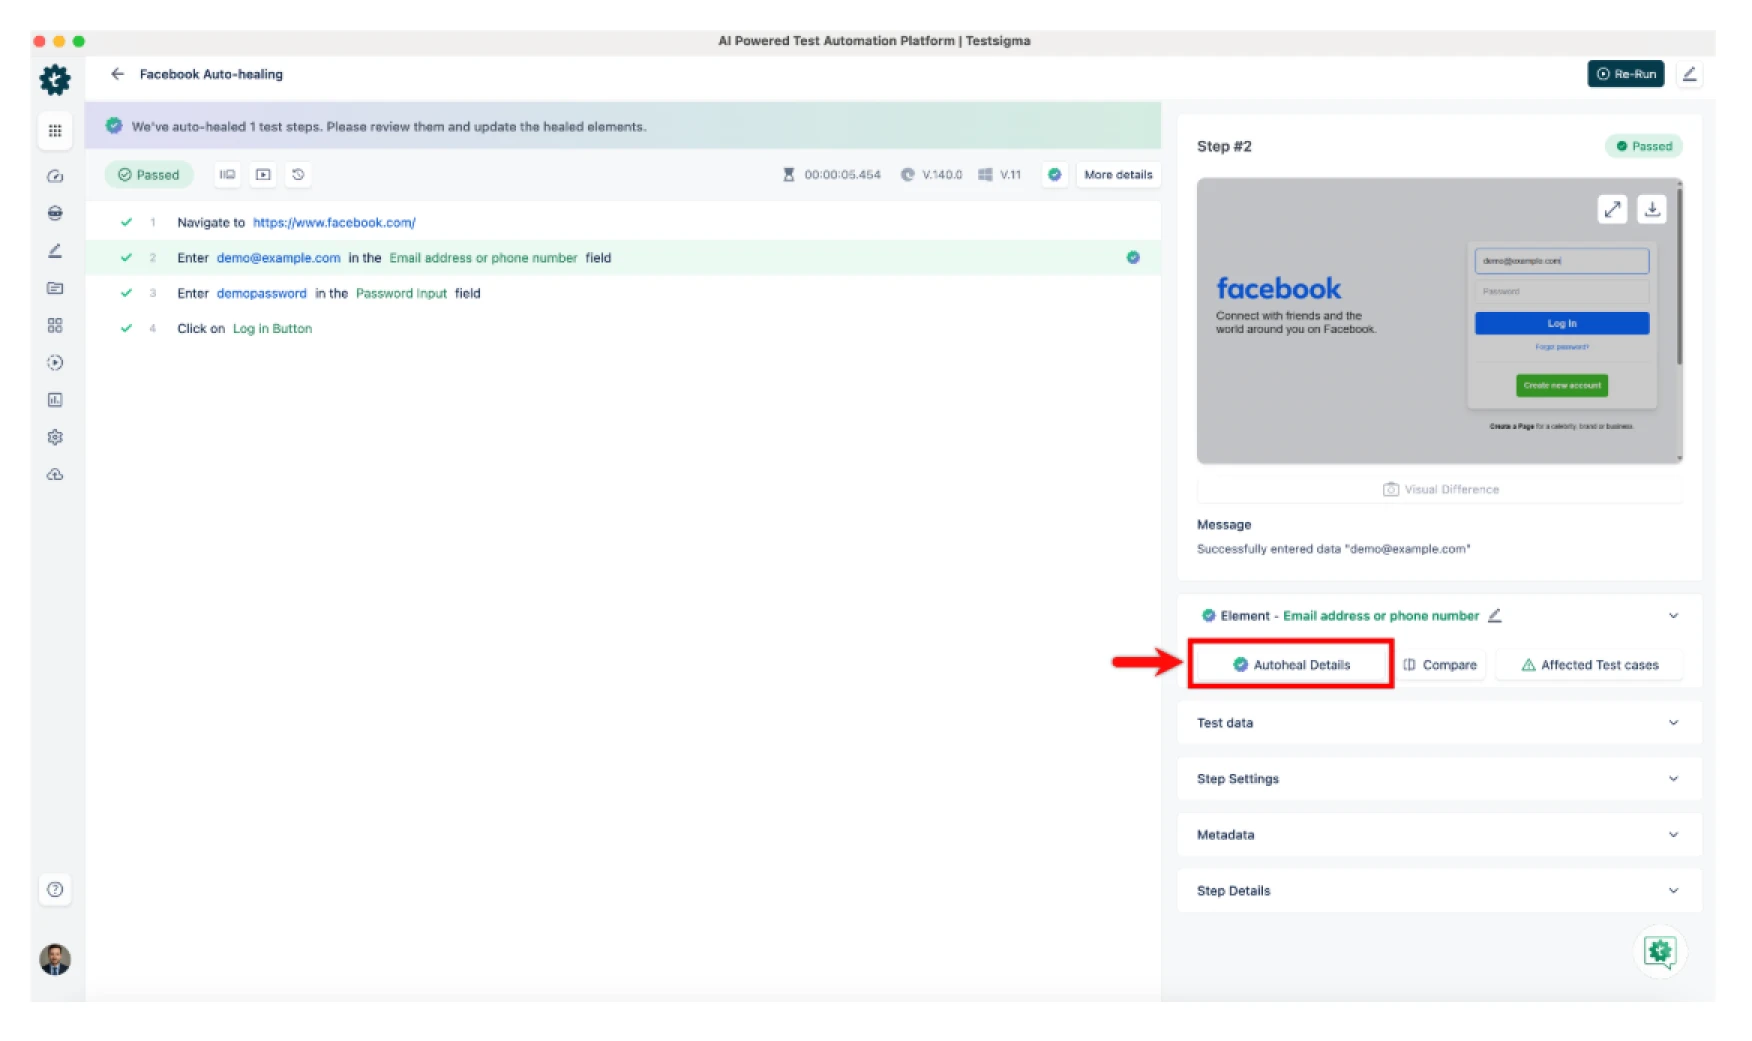The width and height of the screenshot is (1752, 1041).
Task: Open the https://www.facebook.com/ link
Action: pyautogui.click(x=334, y=223)
